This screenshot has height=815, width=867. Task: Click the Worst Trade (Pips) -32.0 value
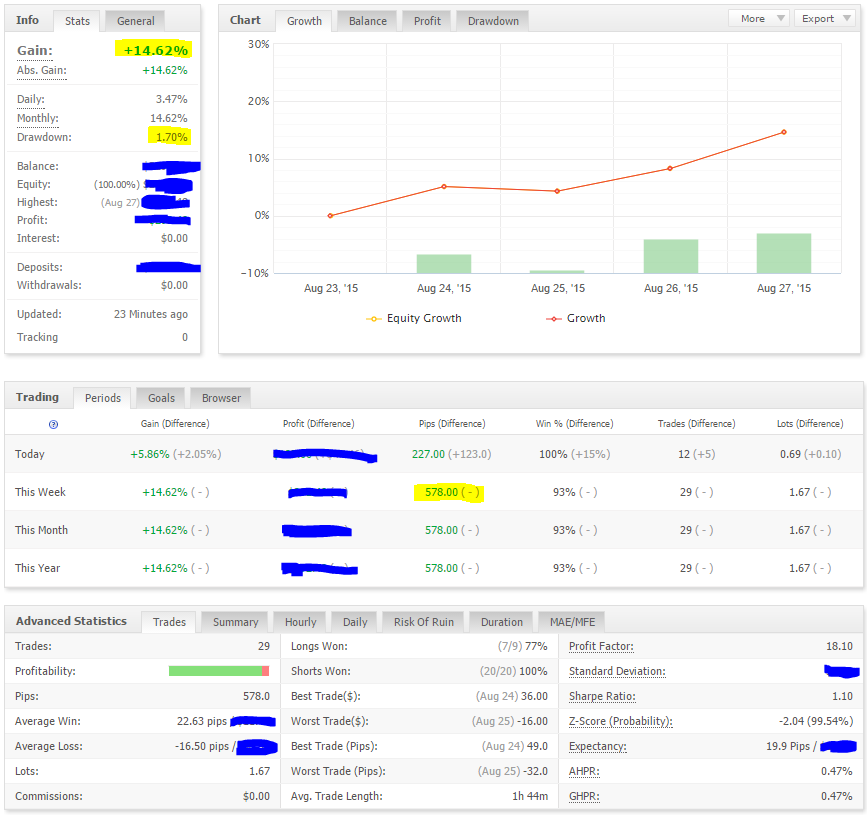(535, 771)
